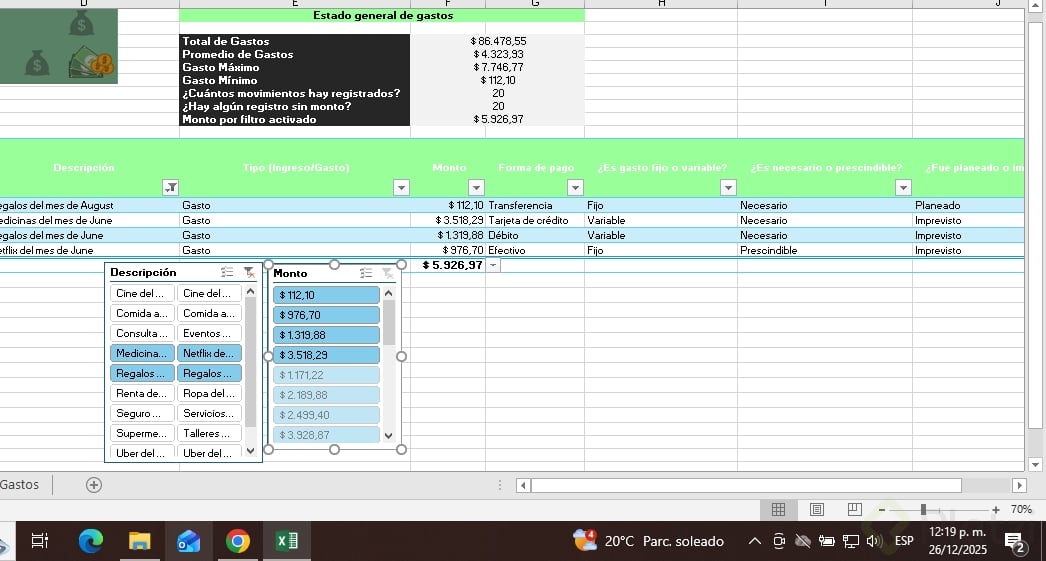Click vertical scrollbar down arrow

click(1035, 464)
